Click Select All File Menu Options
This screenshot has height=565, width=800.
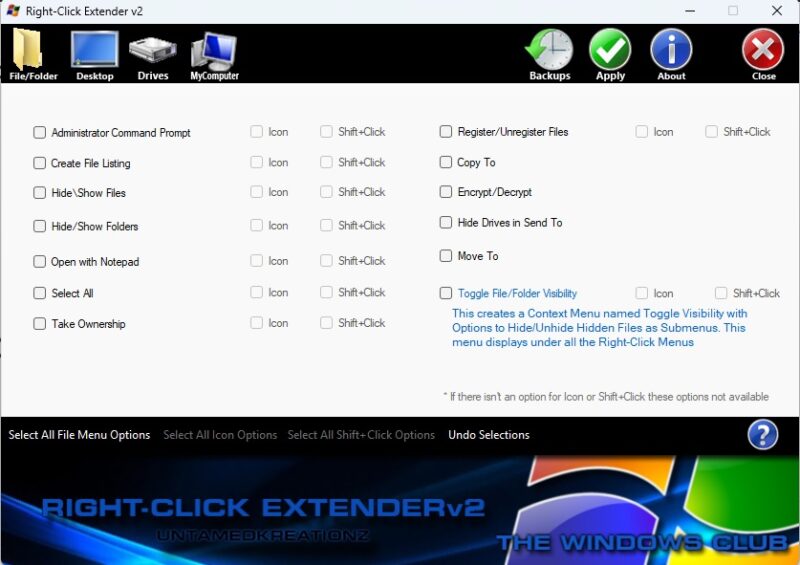[x=79, y=435]
